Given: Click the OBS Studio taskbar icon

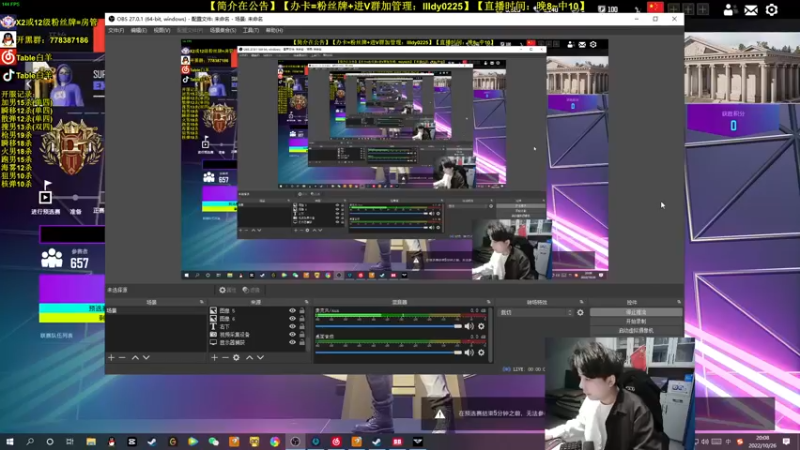Looking at the screenshot, I should (295, 442).
